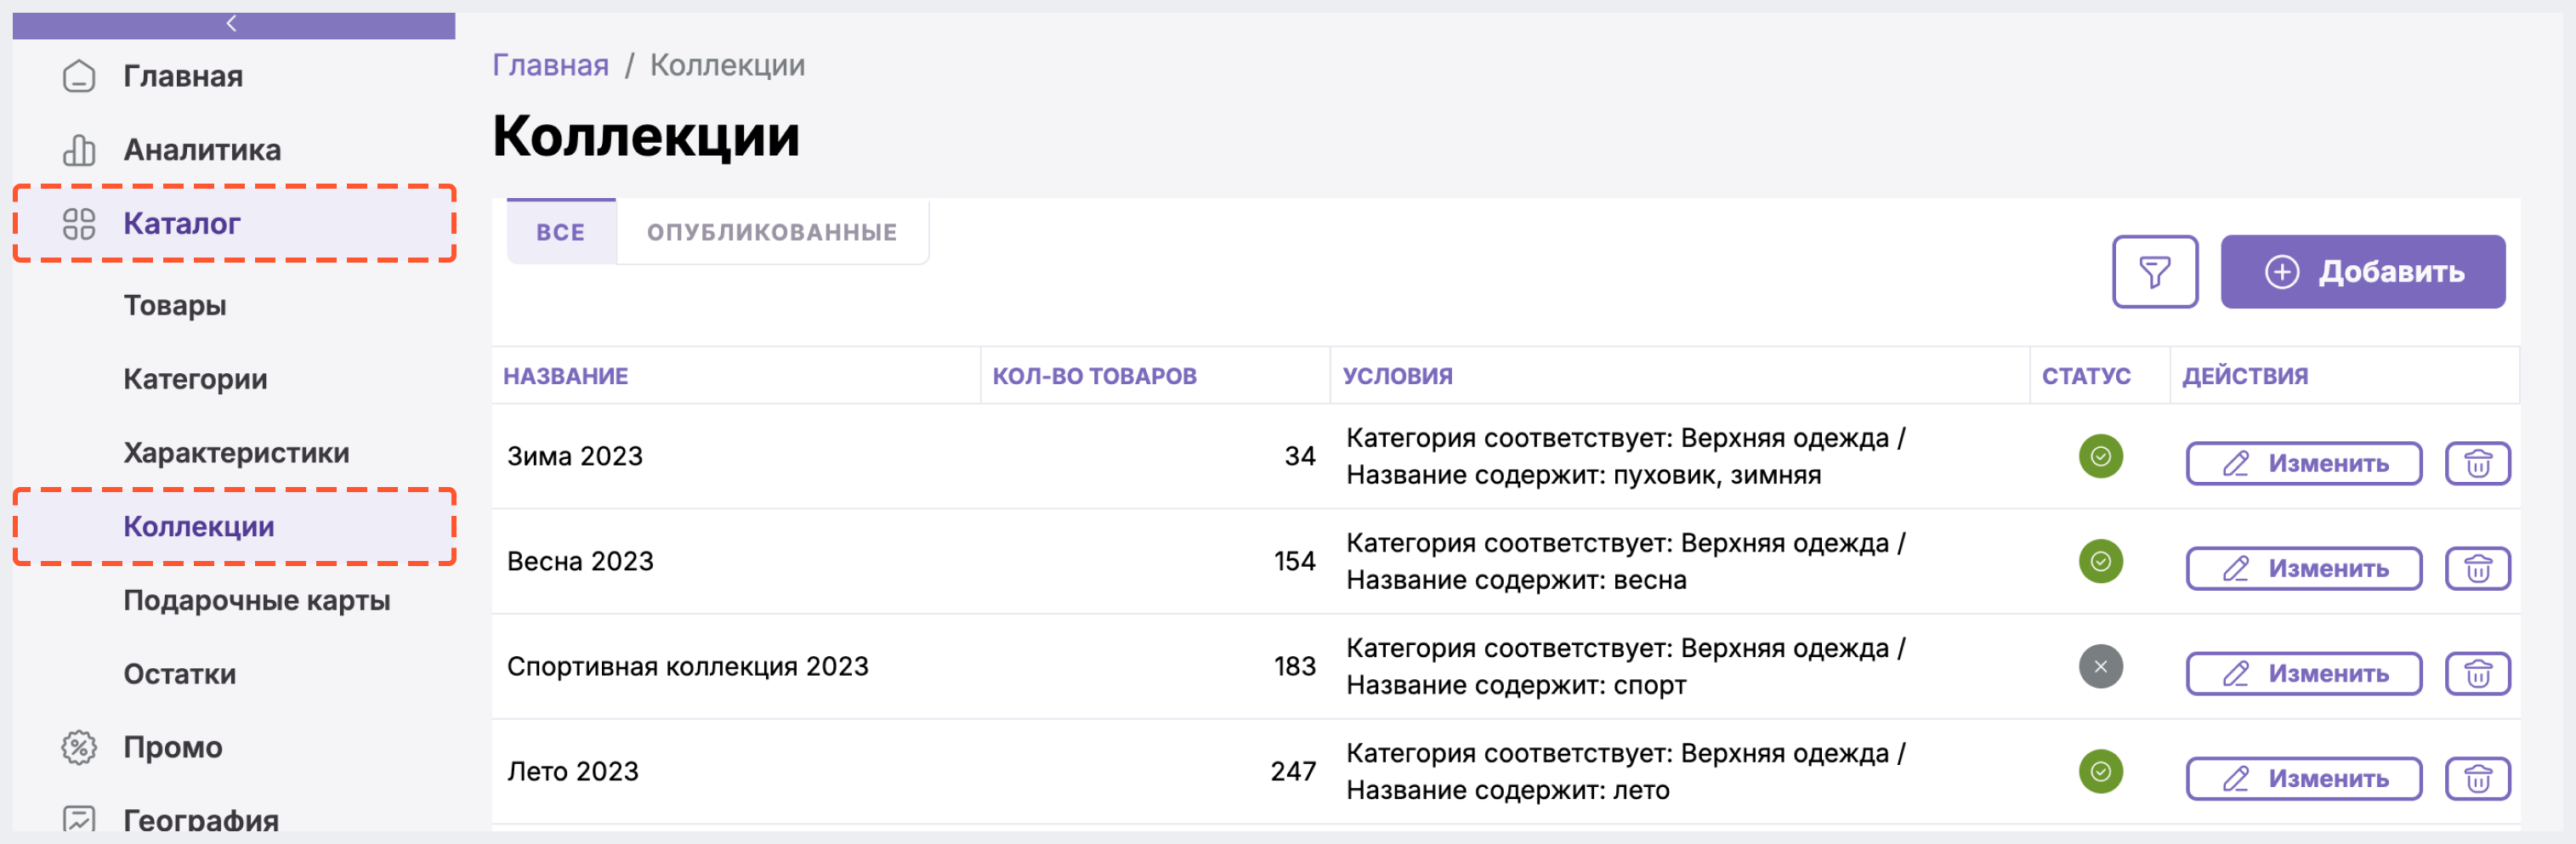Open Характеристики submenu item
Image resolution: width=2576 pixels, height=844 pixels.
236,453
